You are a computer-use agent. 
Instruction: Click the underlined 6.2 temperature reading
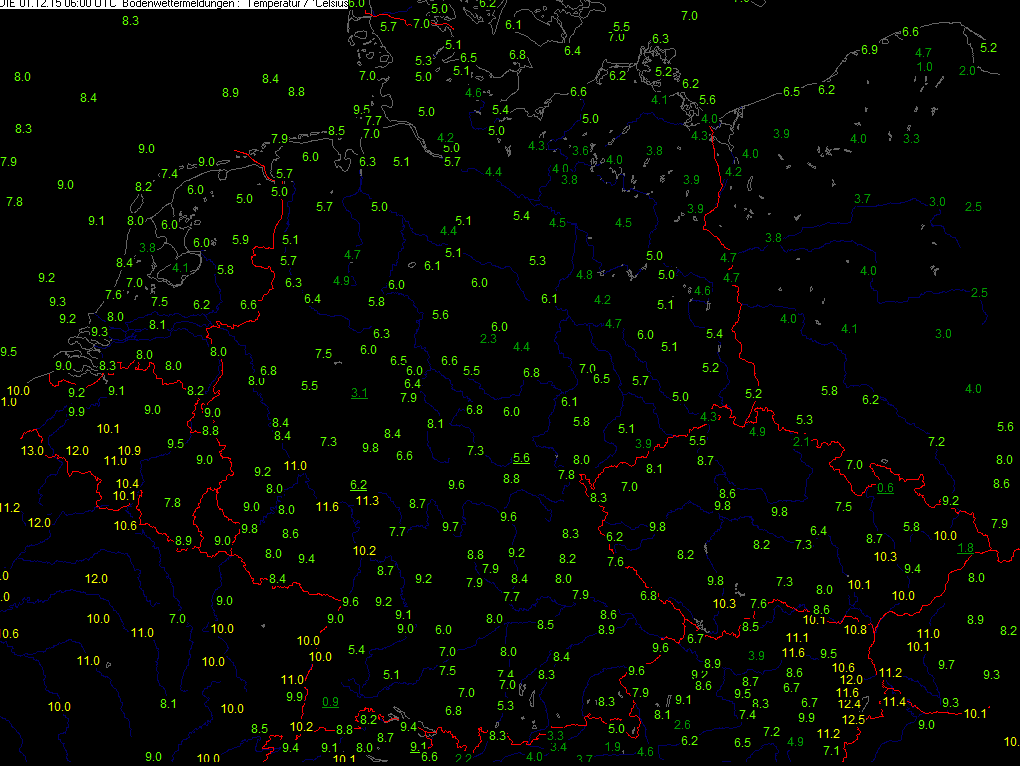[x=359, y=484]
